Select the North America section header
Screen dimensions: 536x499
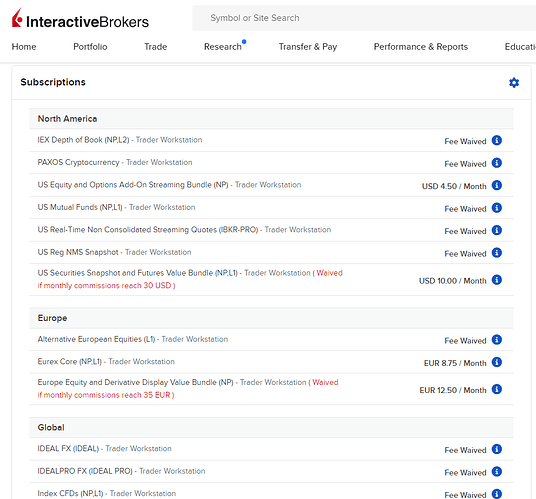[271, 119]
